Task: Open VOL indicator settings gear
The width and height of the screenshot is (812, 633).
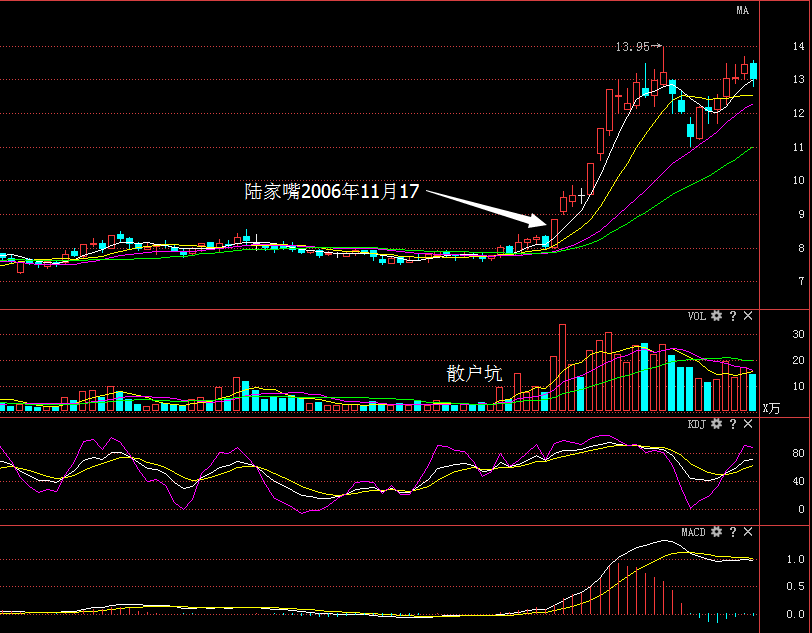Action: (716, 315)
